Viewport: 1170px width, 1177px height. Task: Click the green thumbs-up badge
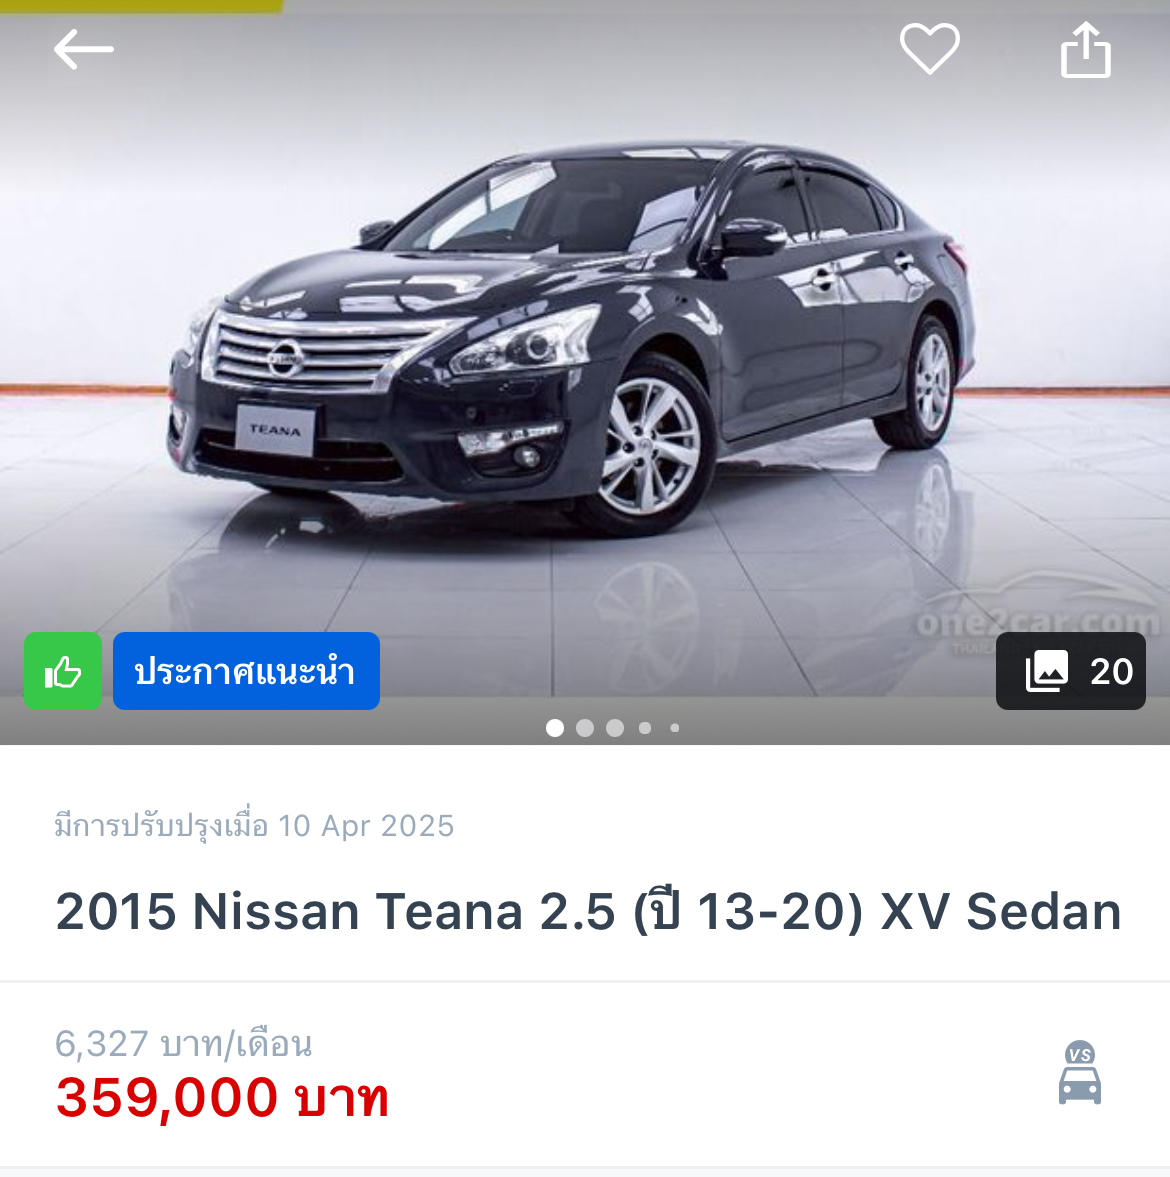(63, 670)
